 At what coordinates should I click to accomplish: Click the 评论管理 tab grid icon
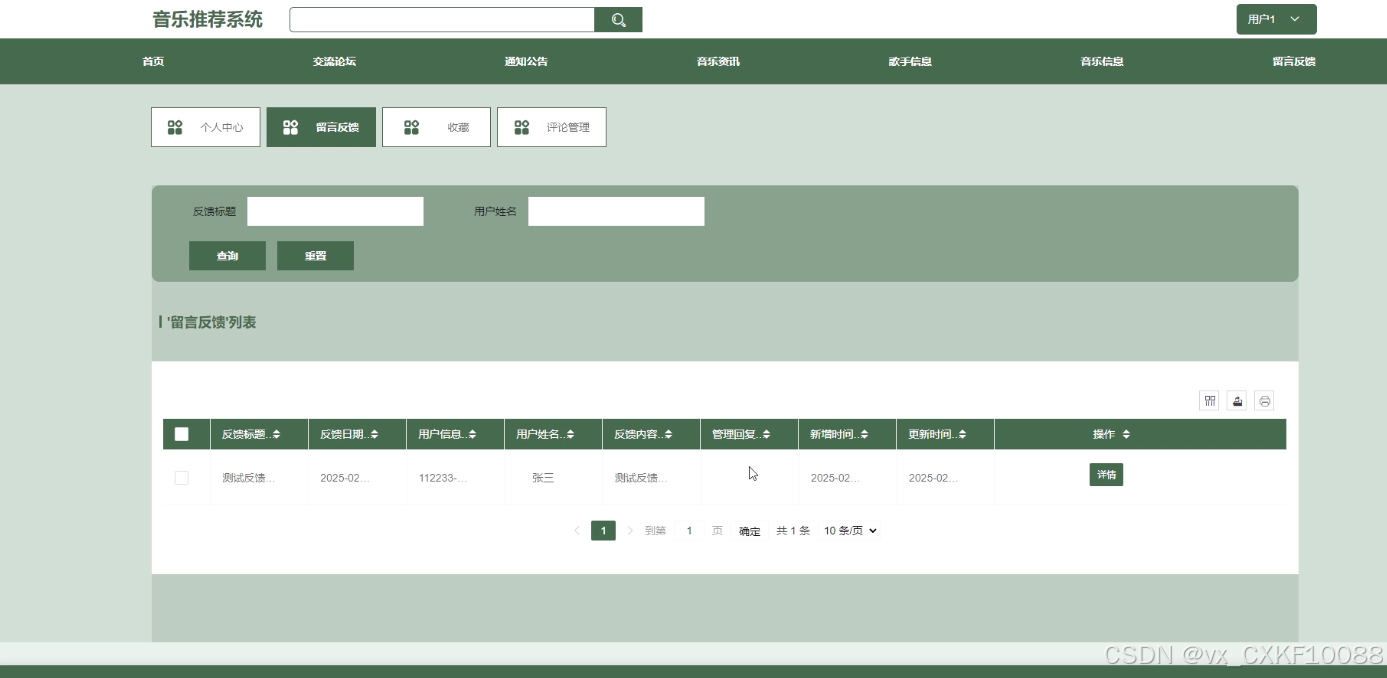click(522, 127)
